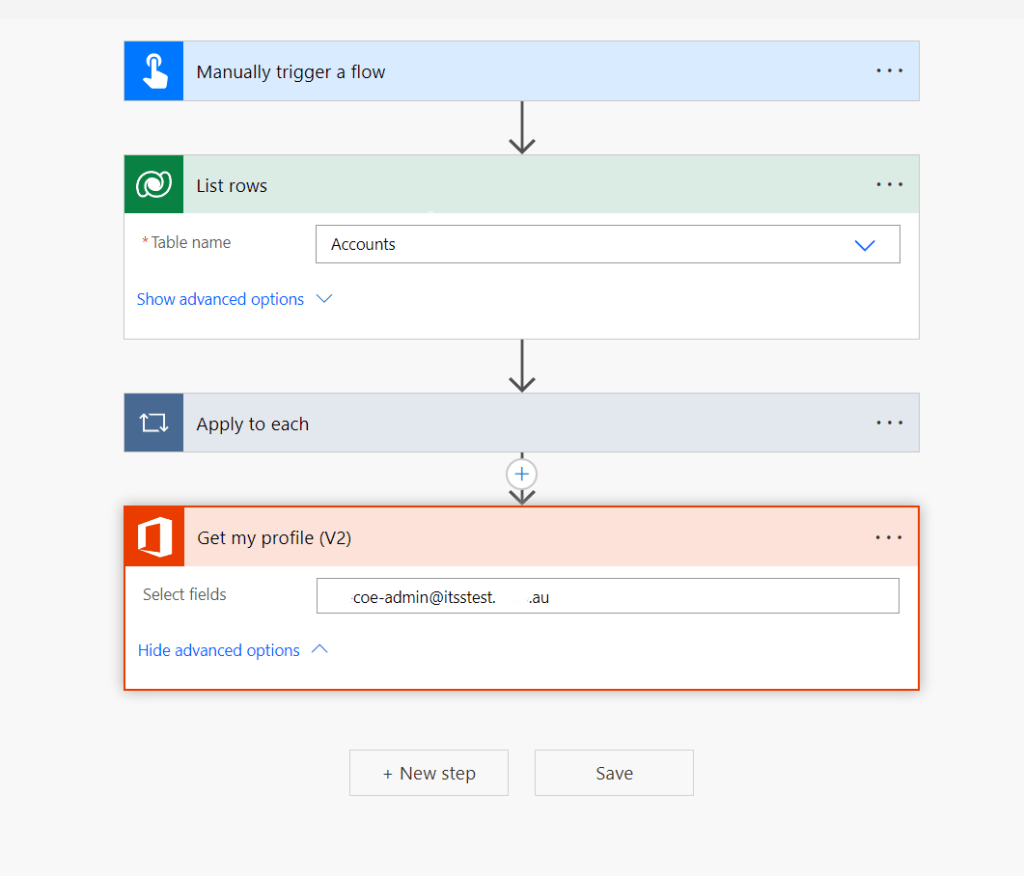1024x876 pixels.
Task: Expand the Manually trigger a flow title
Action: (x=291, y=72)
